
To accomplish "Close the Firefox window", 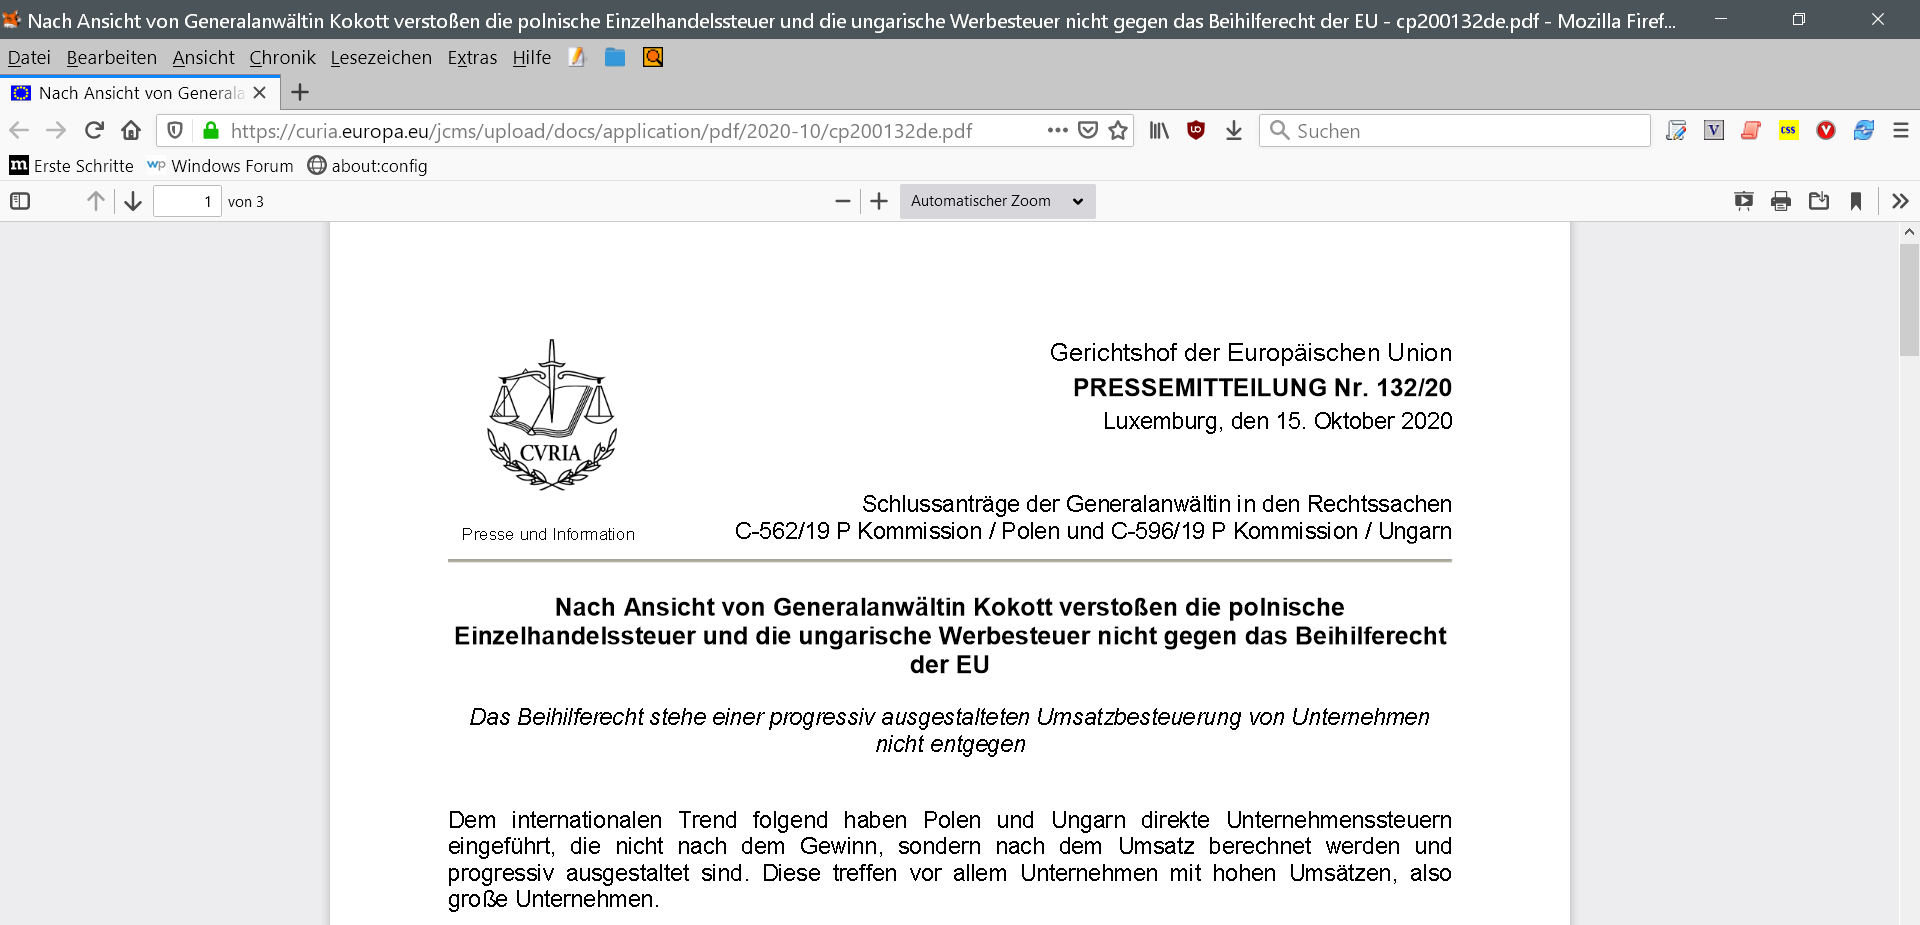I will pos(1878,19).
